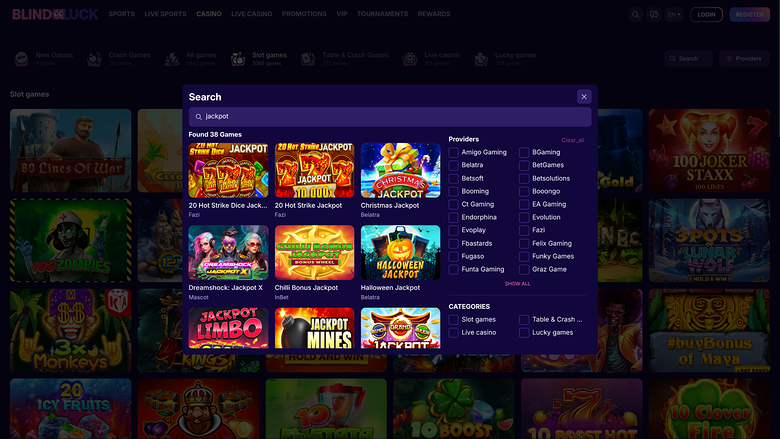Image resolution: width=780 pixels, height=439 pixels.
Task: Open the REWARDS menu item
Action: click(434, 14)
